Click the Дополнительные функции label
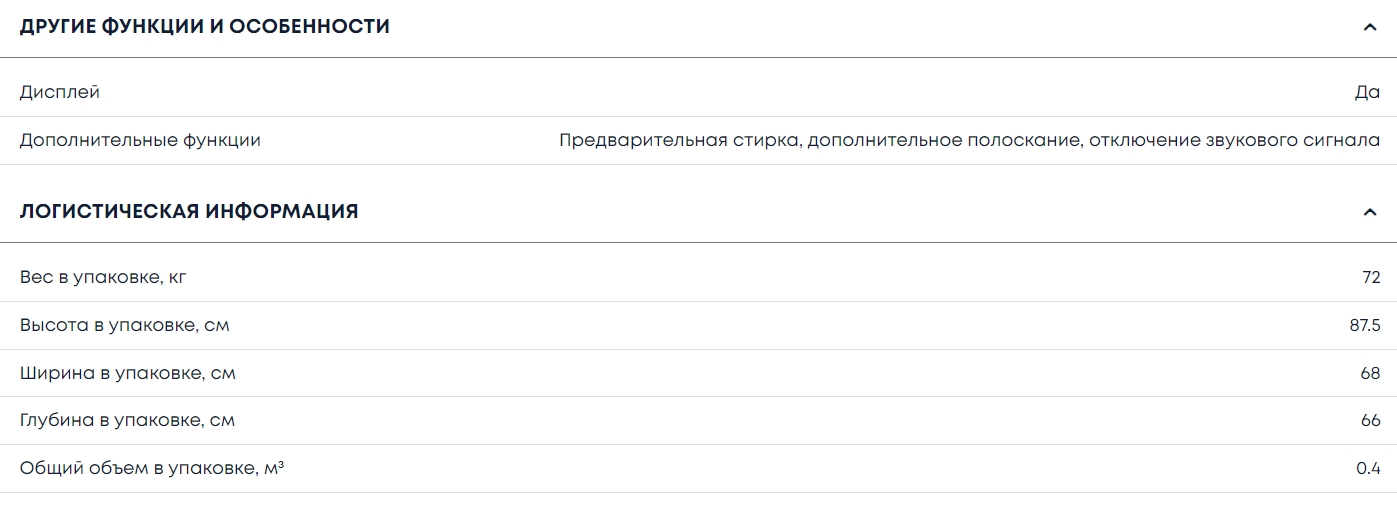The image size is (1397, 507). (140, 140)
